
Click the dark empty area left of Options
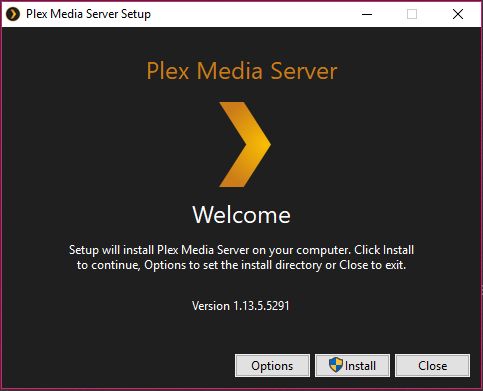117,366
